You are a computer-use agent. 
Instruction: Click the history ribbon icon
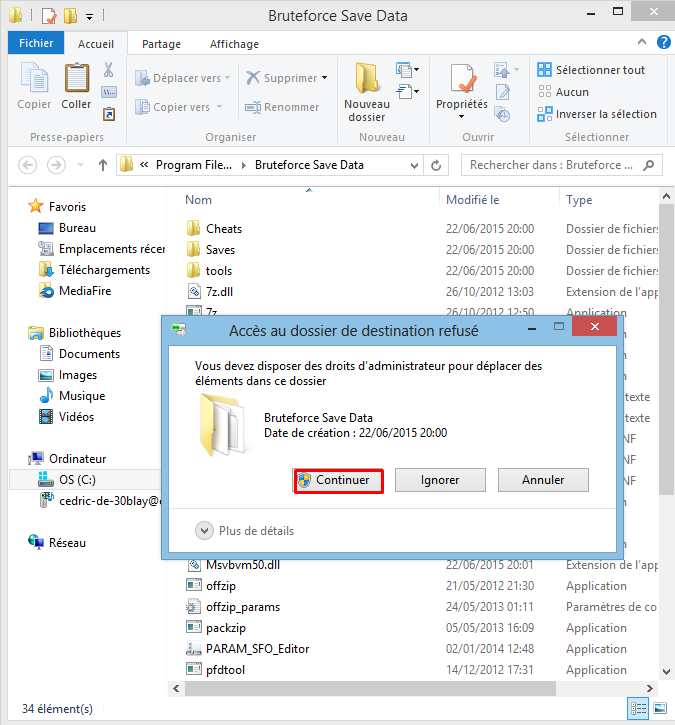(502, 114)
